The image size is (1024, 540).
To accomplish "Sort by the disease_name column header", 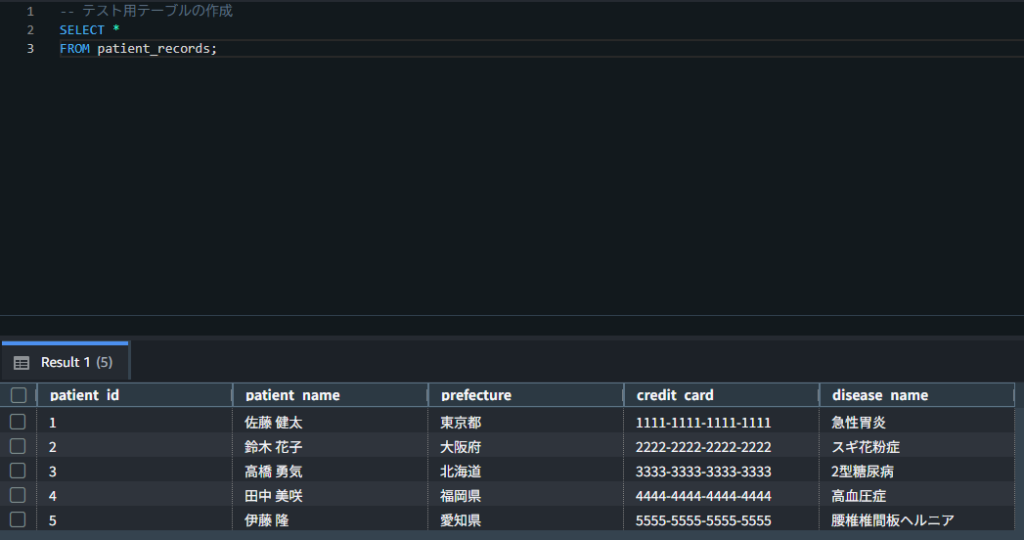I will (917, 395).
